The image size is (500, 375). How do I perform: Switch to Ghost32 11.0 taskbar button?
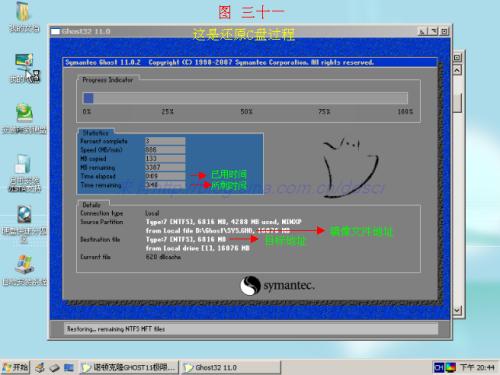(x=231, y=367)
